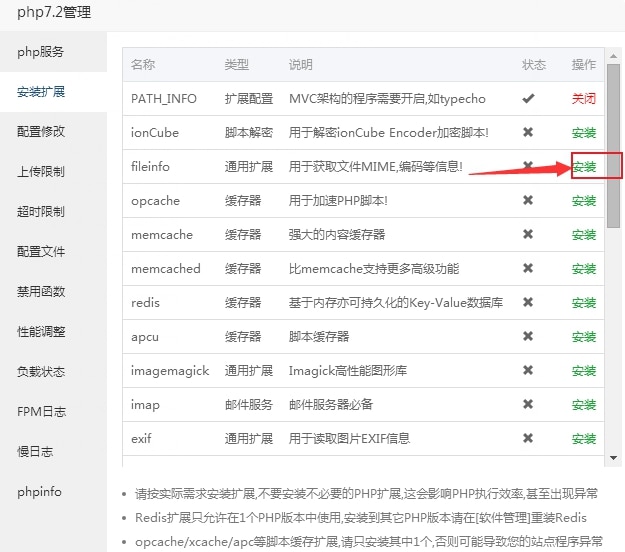
Task: Switch to the 配置修改 sidebar tab
Action: point(41,131)
